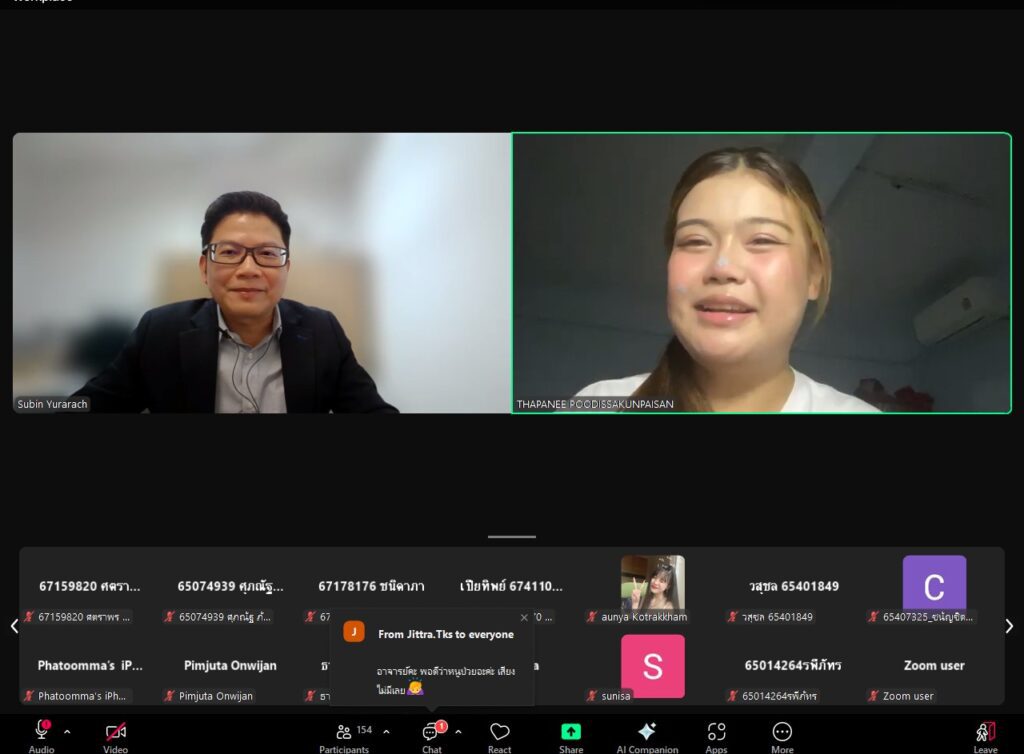Click muted mic icon beside 65014264รพีภัทร label
This screenshot has width=1024, height=754.
click(x=732, y=696)
